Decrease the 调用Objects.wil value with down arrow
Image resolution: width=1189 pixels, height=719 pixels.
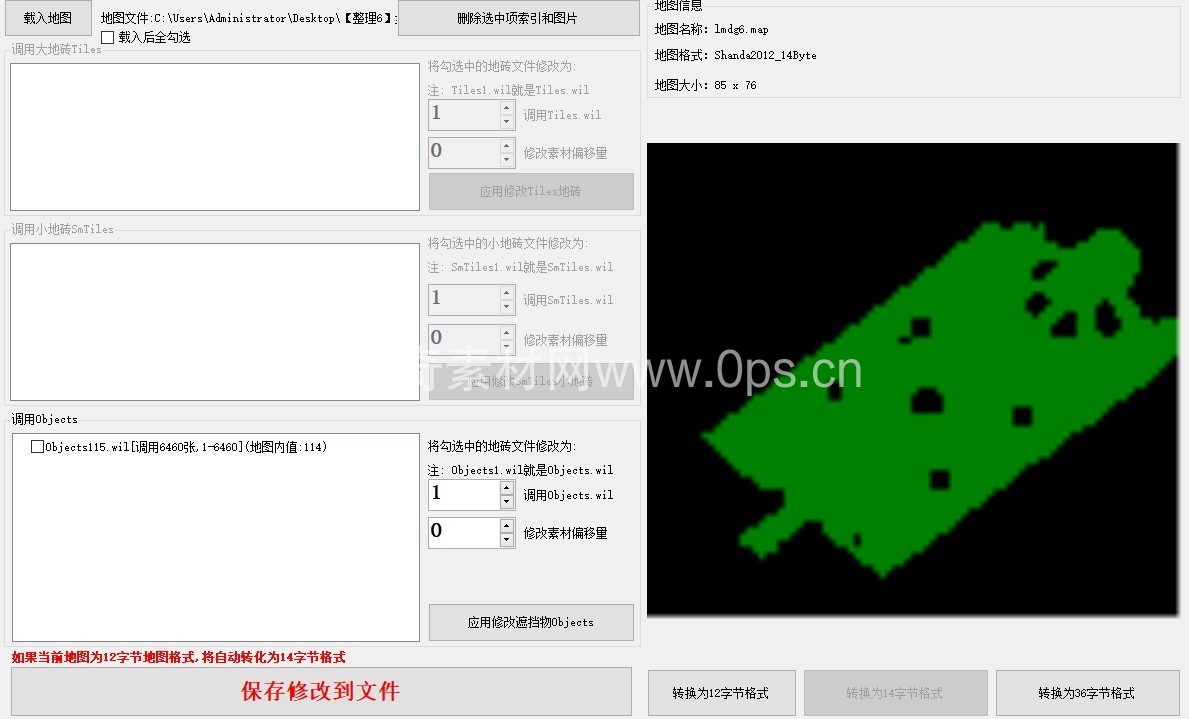pos(507,502)
